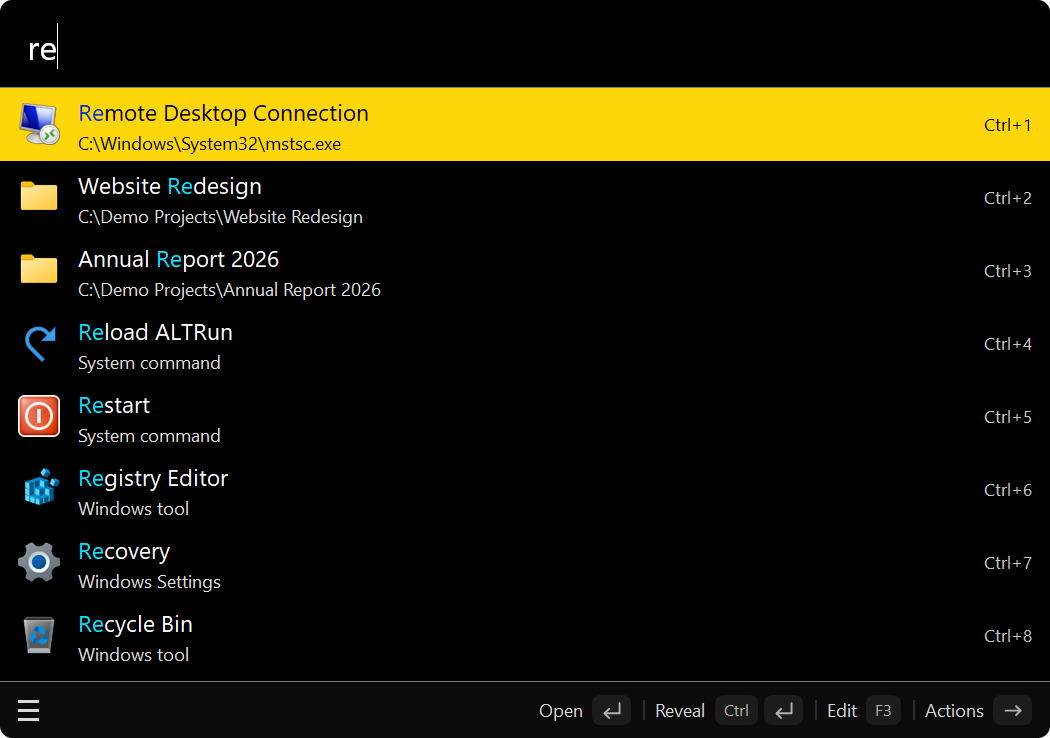Click 'System command' under Reload ALTRun
Viewport: 1050px width, 738px height.
point(149,363)
